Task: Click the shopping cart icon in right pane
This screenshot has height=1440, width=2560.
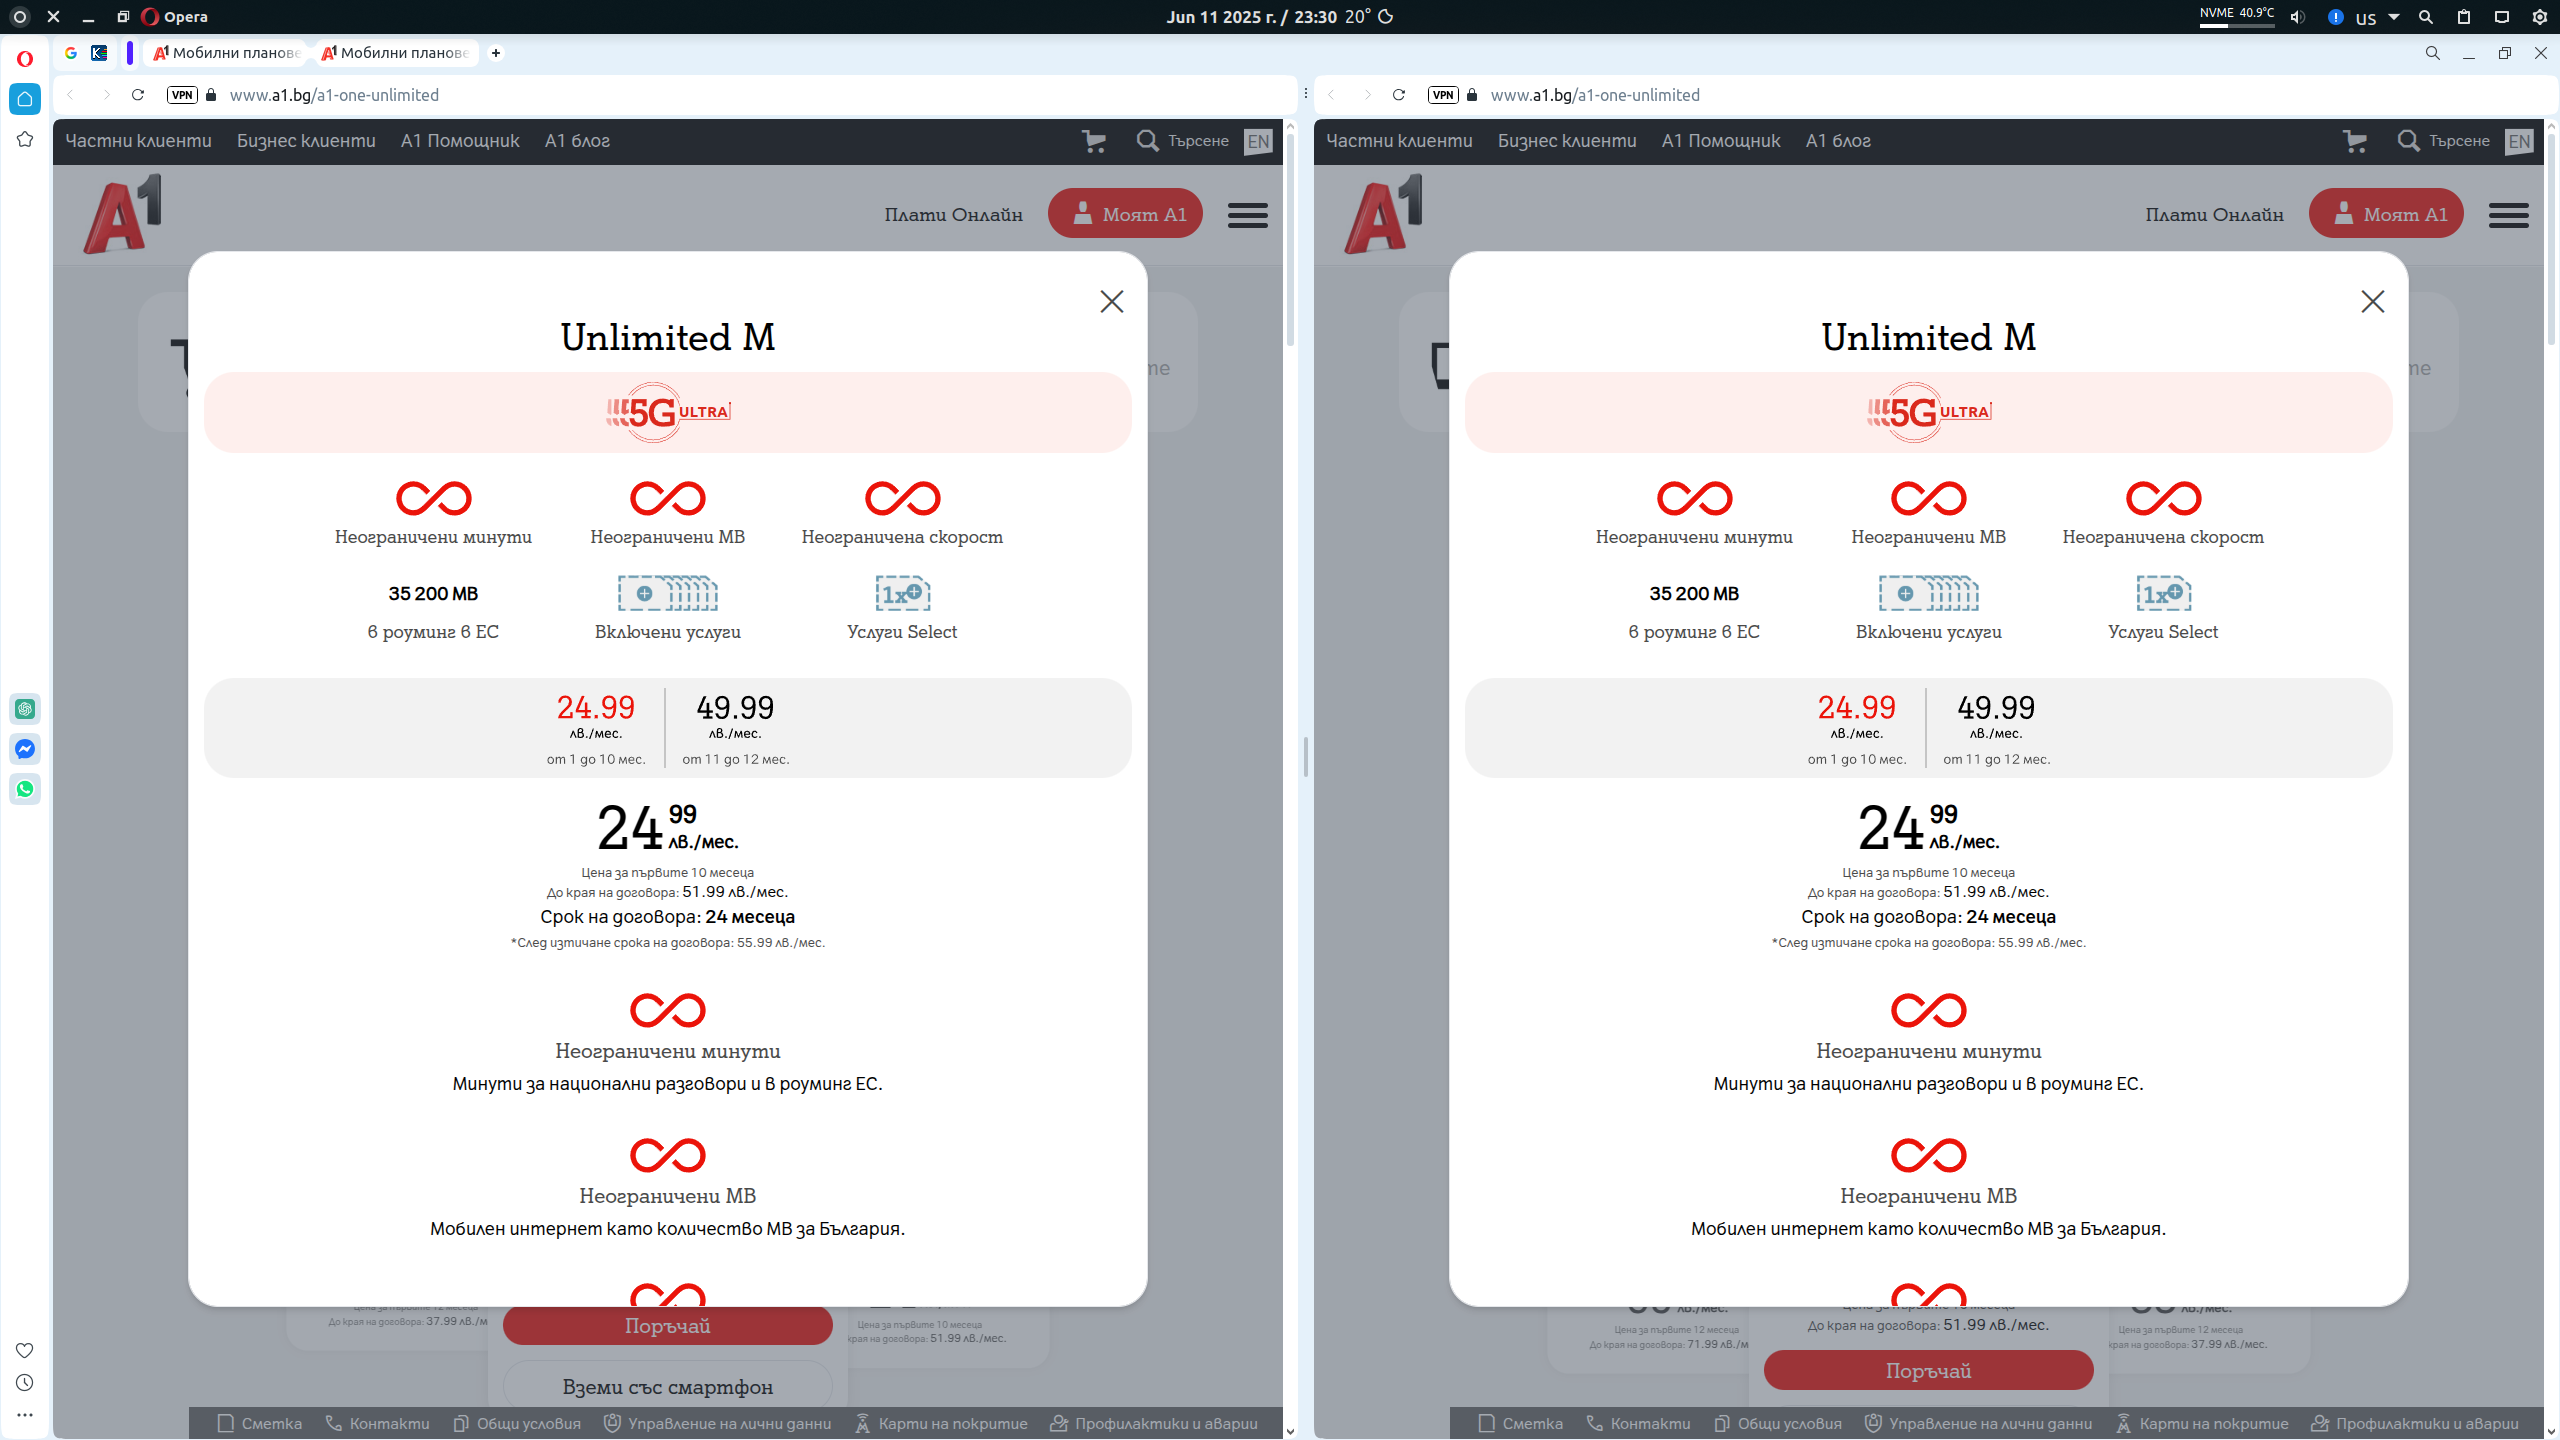Action: tap(2355, 141)
